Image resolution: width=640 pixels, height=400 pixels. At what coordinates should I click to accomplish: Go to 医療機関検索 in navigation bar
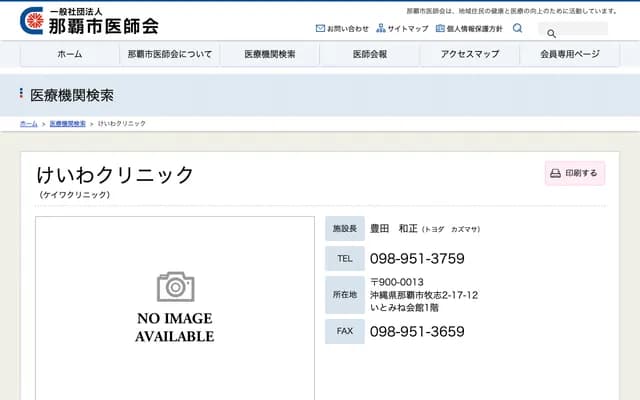[x=269, y=54]
